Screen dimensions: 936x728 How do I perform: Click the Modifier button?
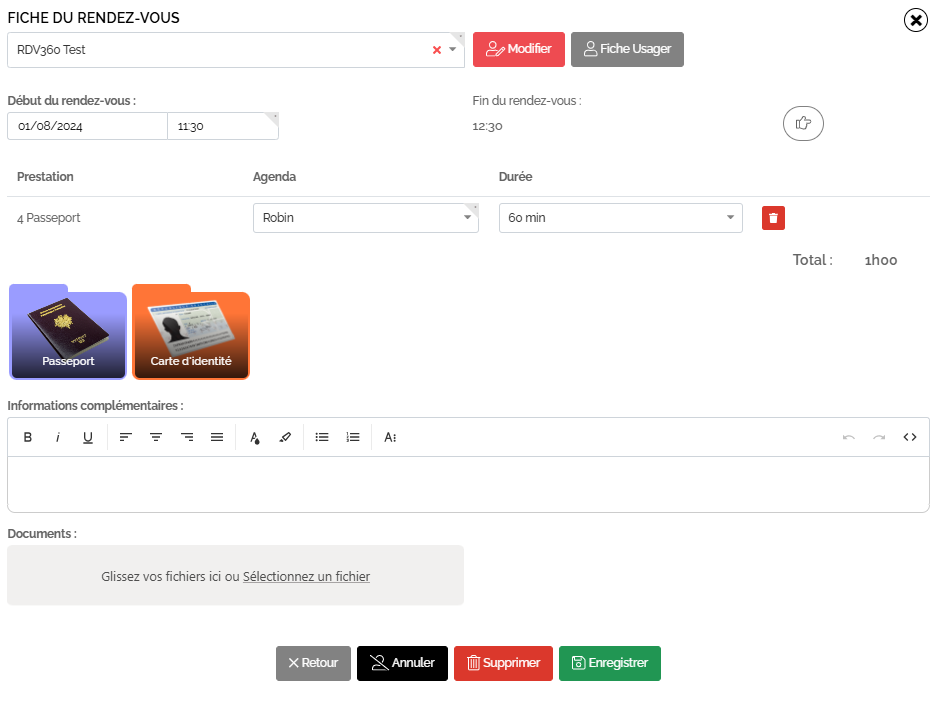pos(519,50)
